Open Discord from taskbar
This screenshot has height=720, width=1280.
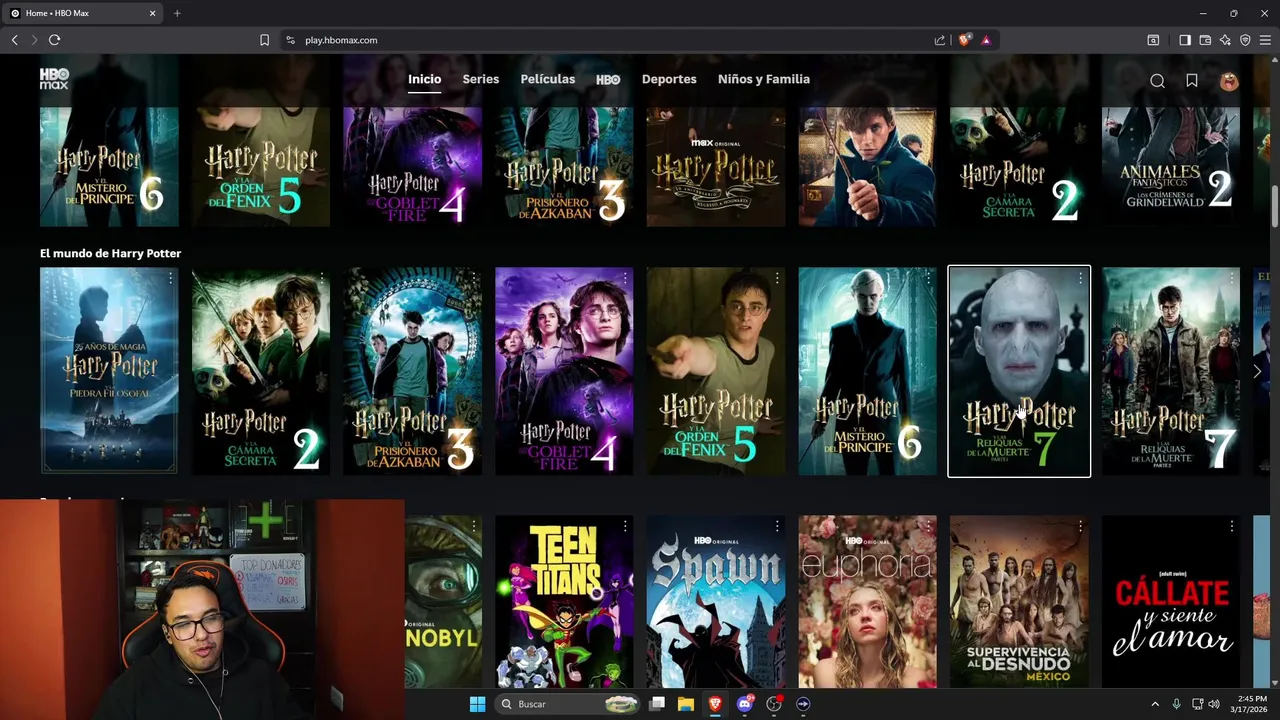744,704
